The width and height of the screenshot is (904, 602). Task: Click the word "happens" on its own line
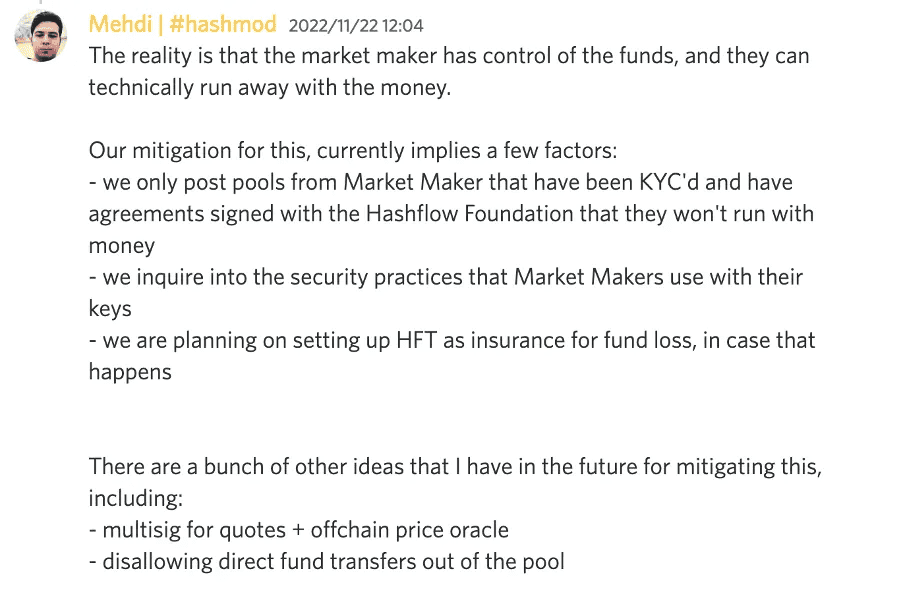tap(130, 372)
